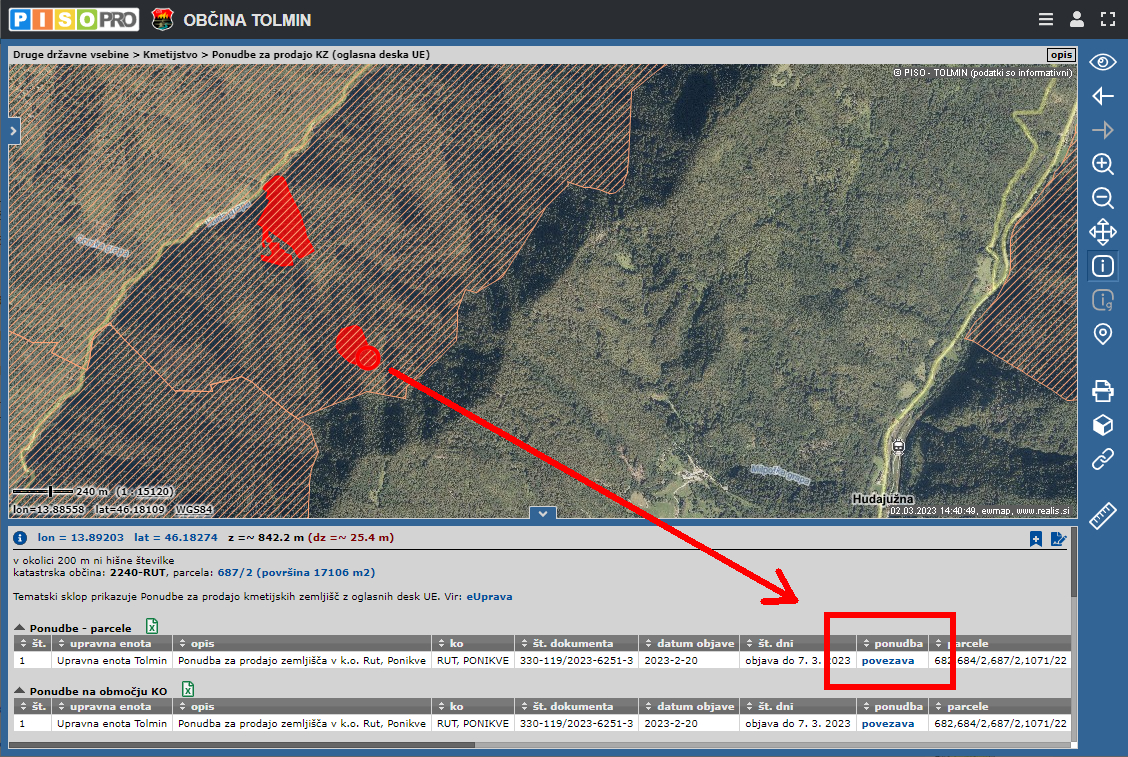Screen dimensions: 1128x757
Task: Copy map link via chain icon
Action: (1102, 459)
